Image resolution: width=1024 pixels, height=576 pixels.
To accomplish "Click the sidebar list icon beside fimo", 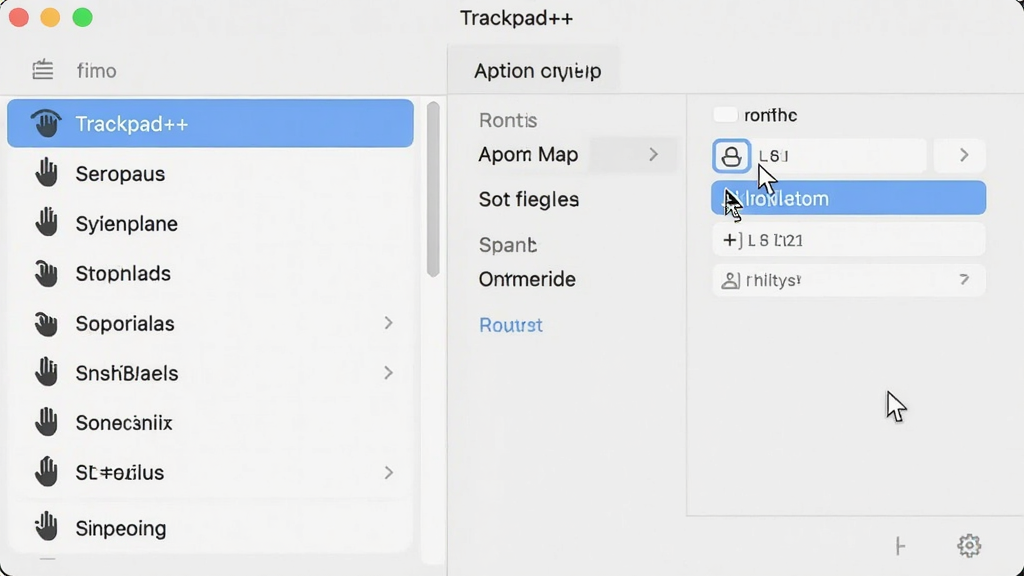I will coord(43,70).
